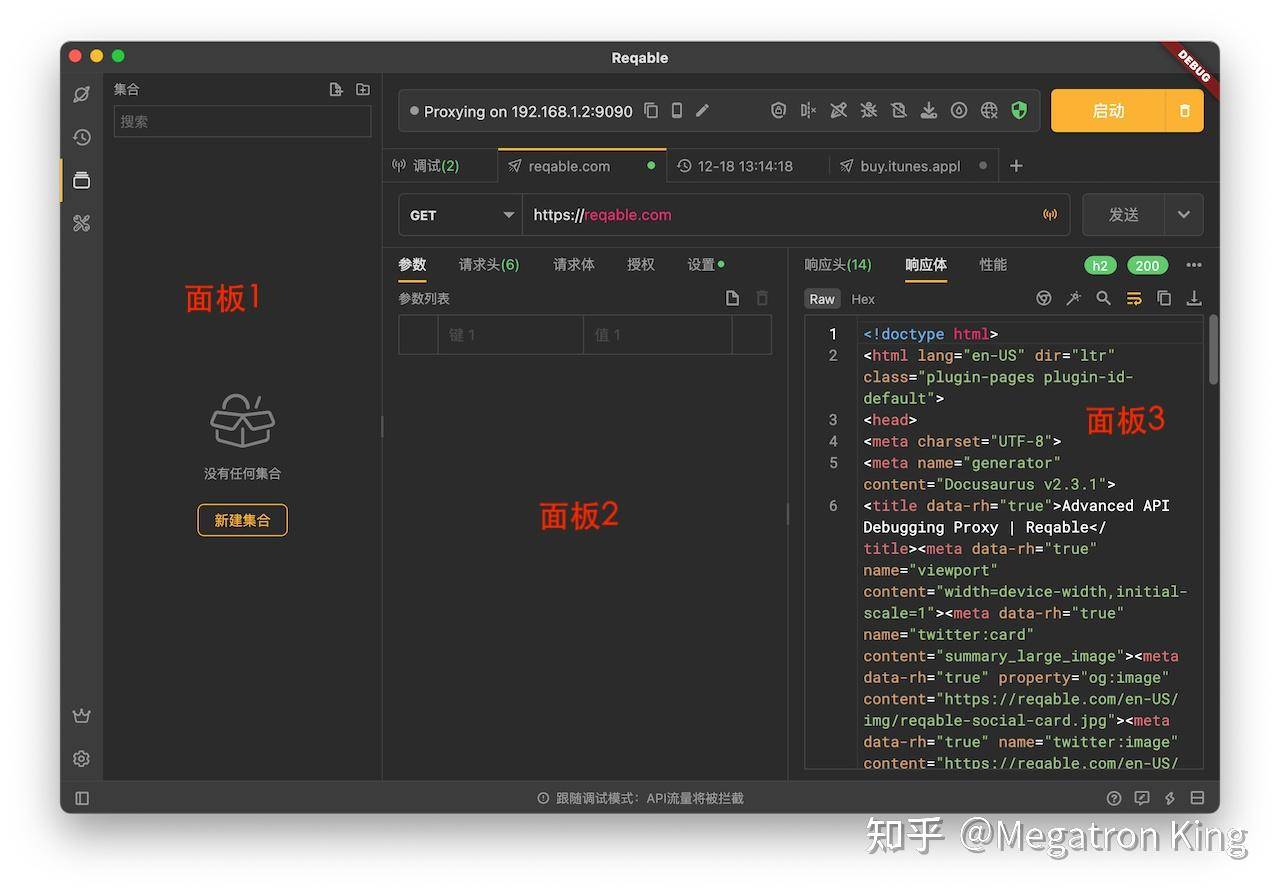1280x893 pixels.
Task: Open the Collections sidebar icon
Action: (82, 180)
